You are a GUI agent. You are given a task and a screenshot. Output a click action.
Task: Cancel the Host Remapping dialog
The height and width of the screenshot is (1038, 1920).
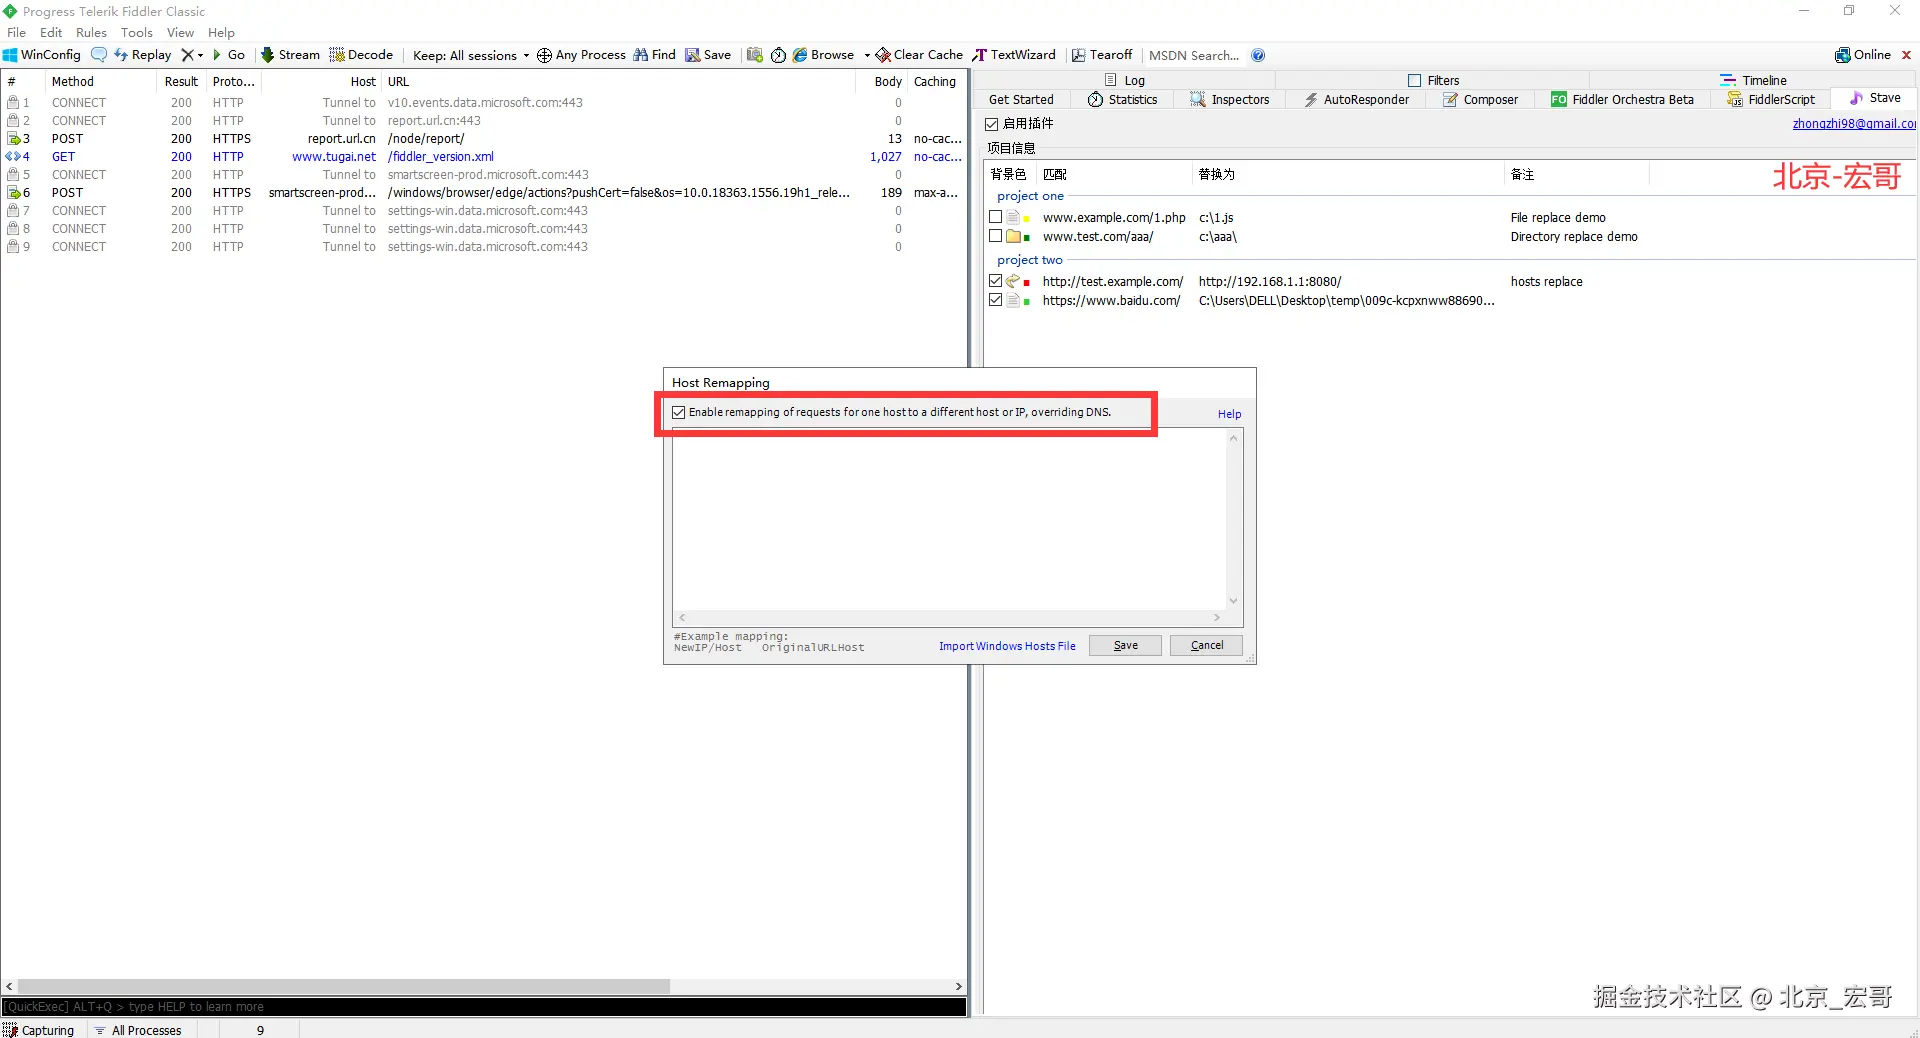[x=1206, y=646]
